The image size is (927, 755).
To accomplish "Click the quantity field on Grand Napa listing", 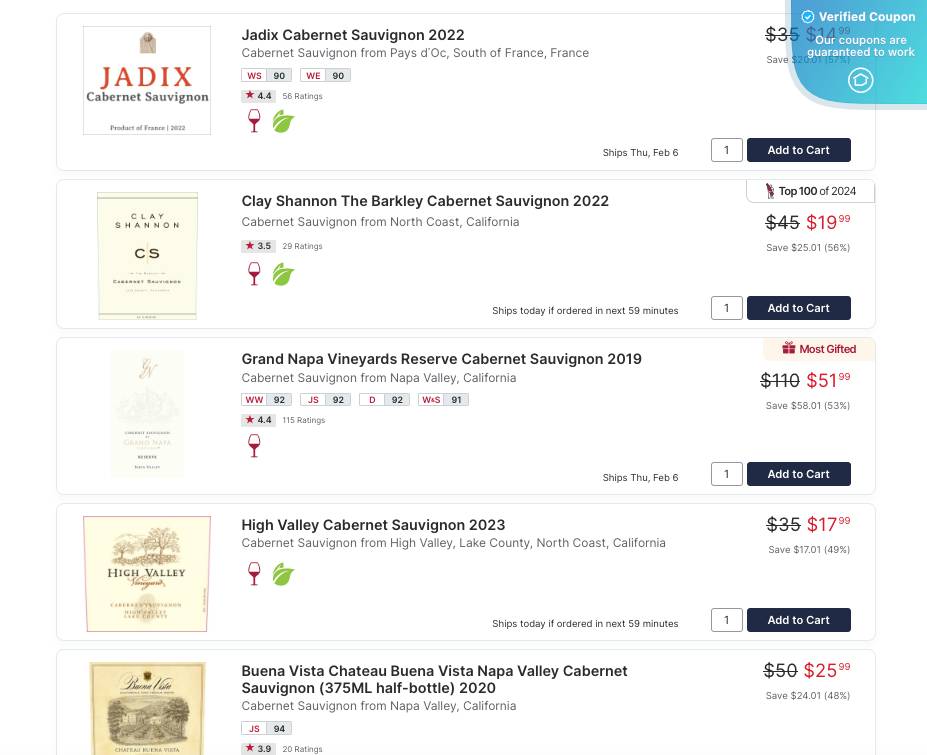I will [x=726, y=474].
